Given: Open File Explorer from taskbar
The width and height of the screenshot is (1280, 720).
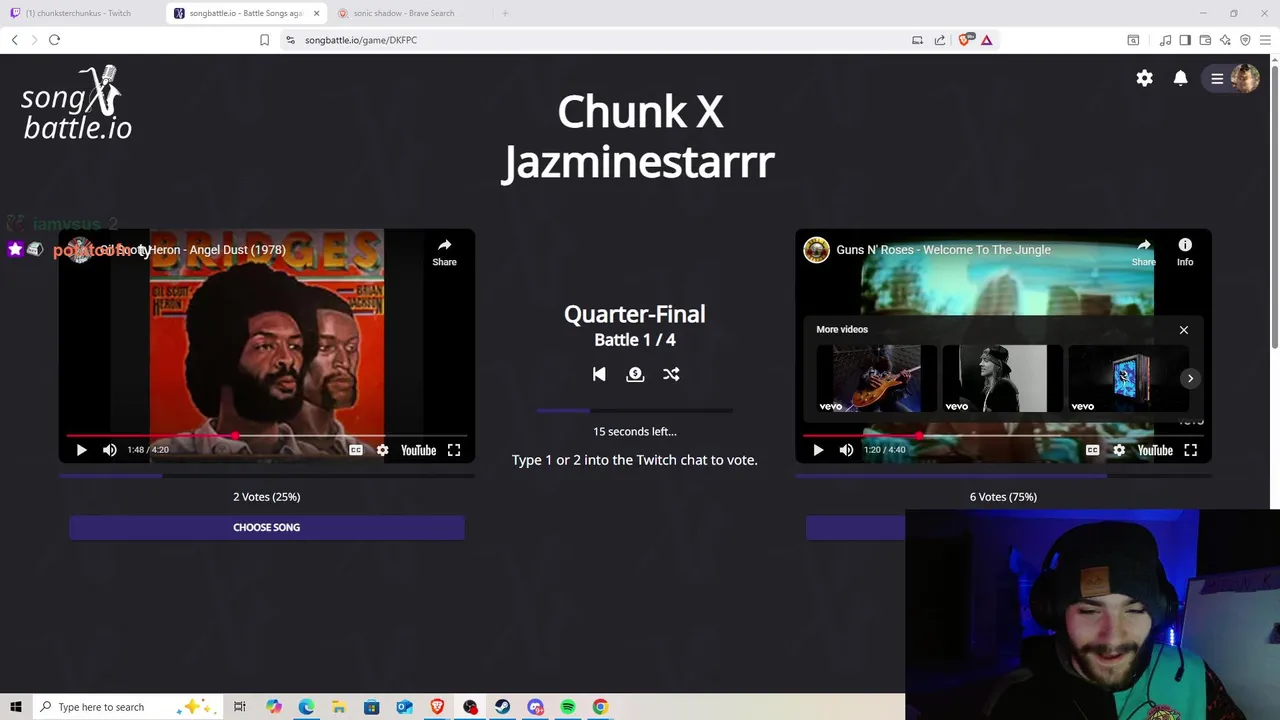Looking at the screenshot, I should tap(339, 707).
